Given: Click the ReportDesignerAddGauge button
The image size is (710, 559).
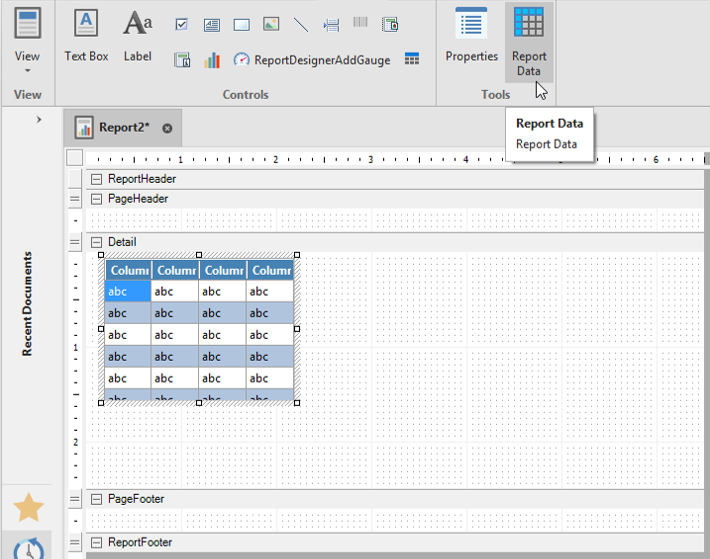Looking at the screenshot, I should (x=312, y=60).
